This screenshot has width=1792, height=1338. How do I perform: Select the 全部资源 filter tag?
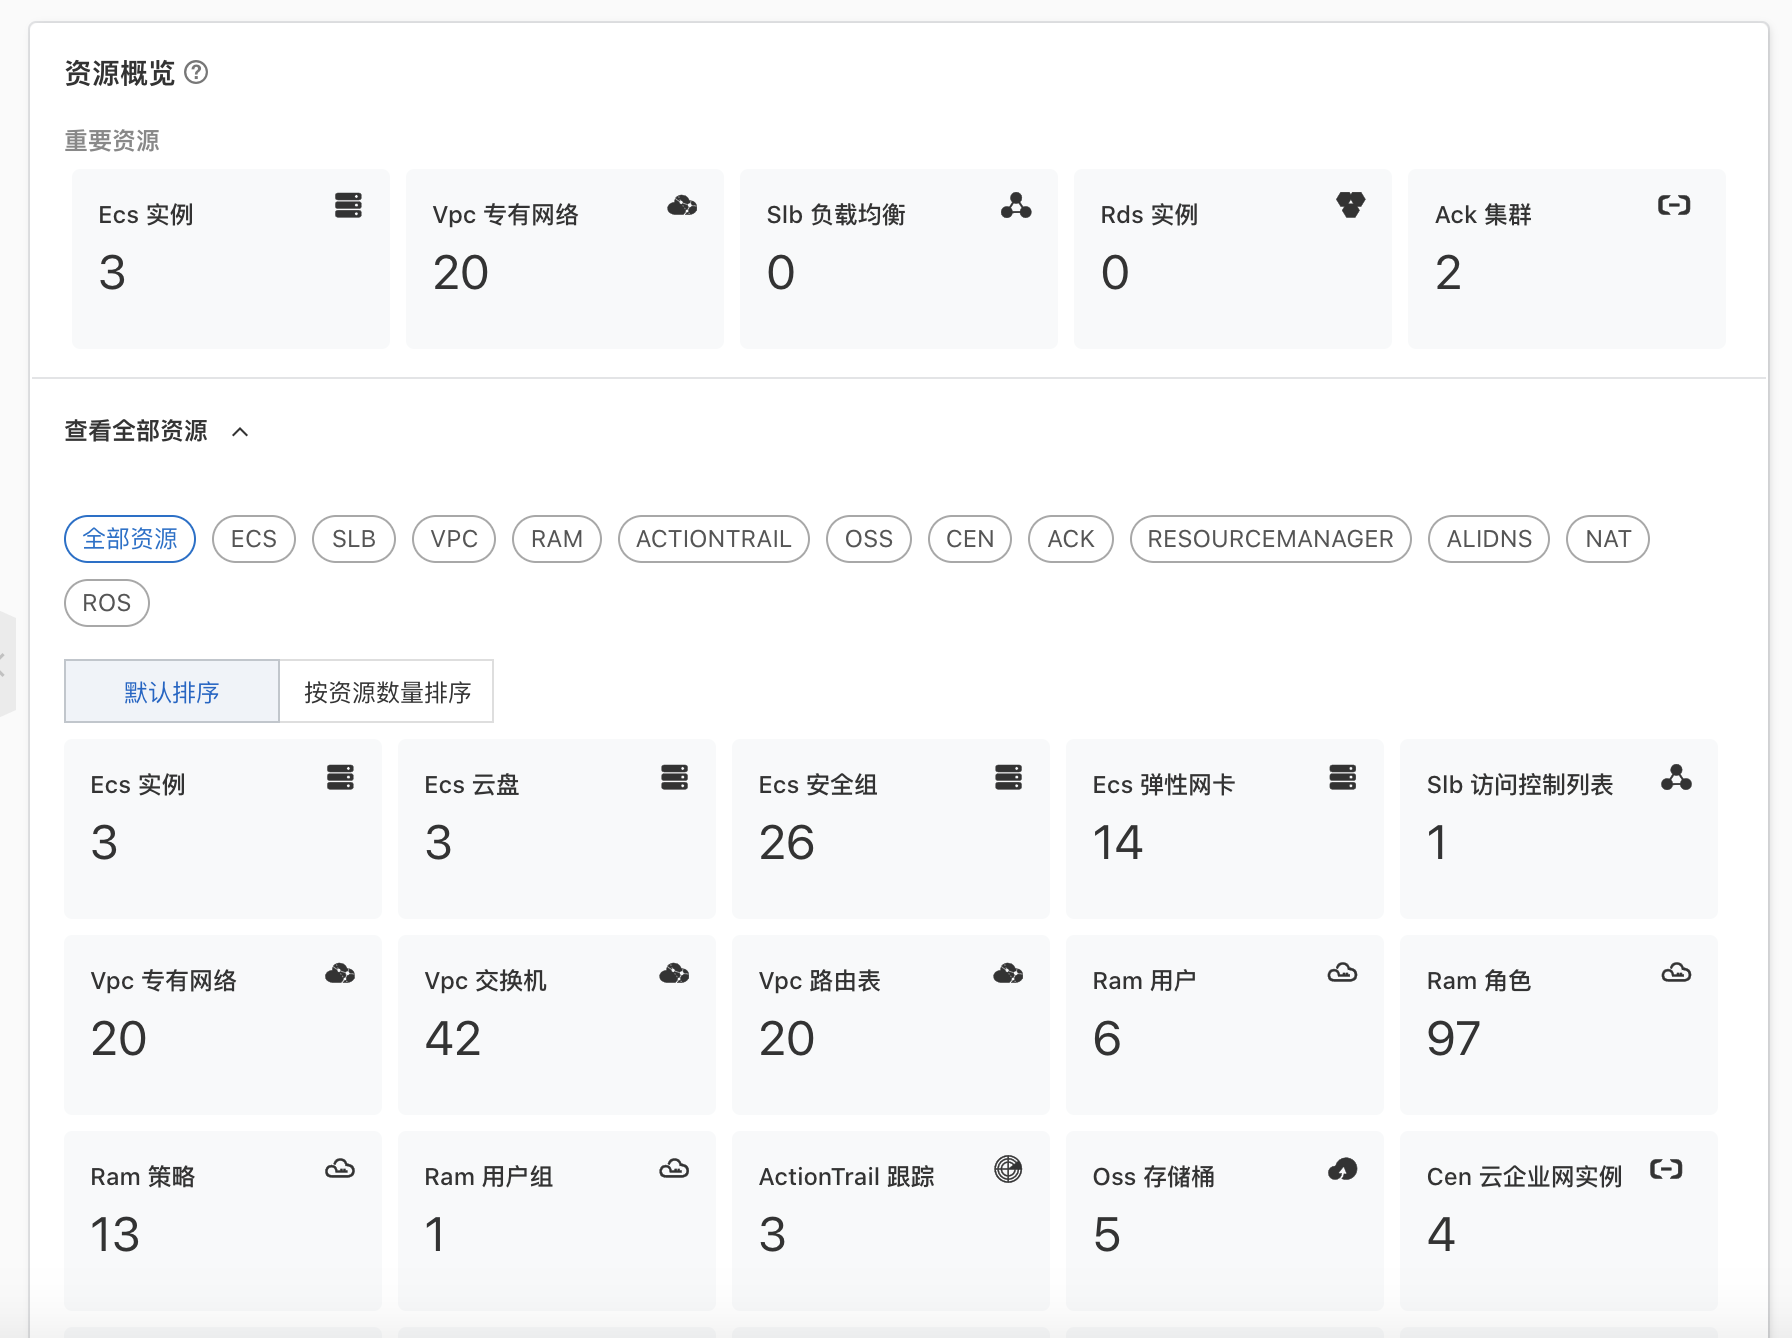[130, 539]
